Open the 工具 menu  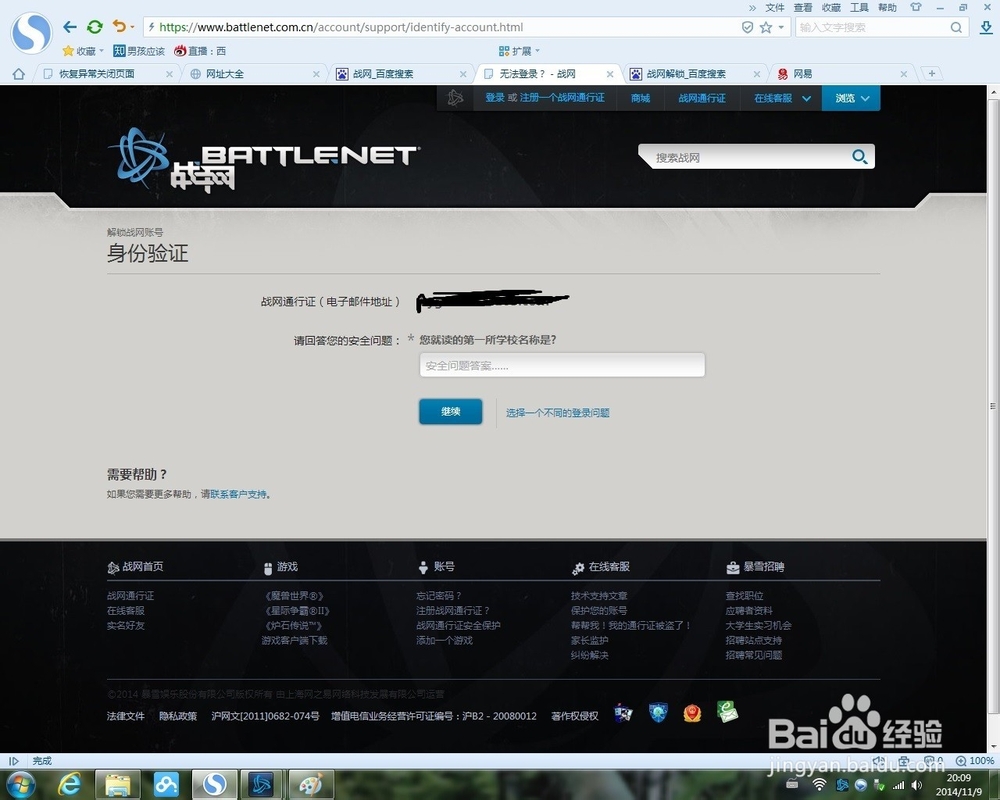pos(859,8)
